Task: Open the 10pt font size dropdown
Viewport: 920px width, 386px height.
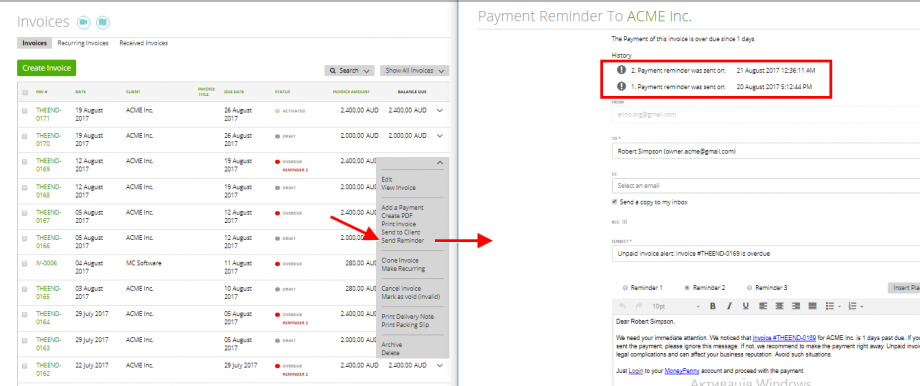Action: pos(676,306)
